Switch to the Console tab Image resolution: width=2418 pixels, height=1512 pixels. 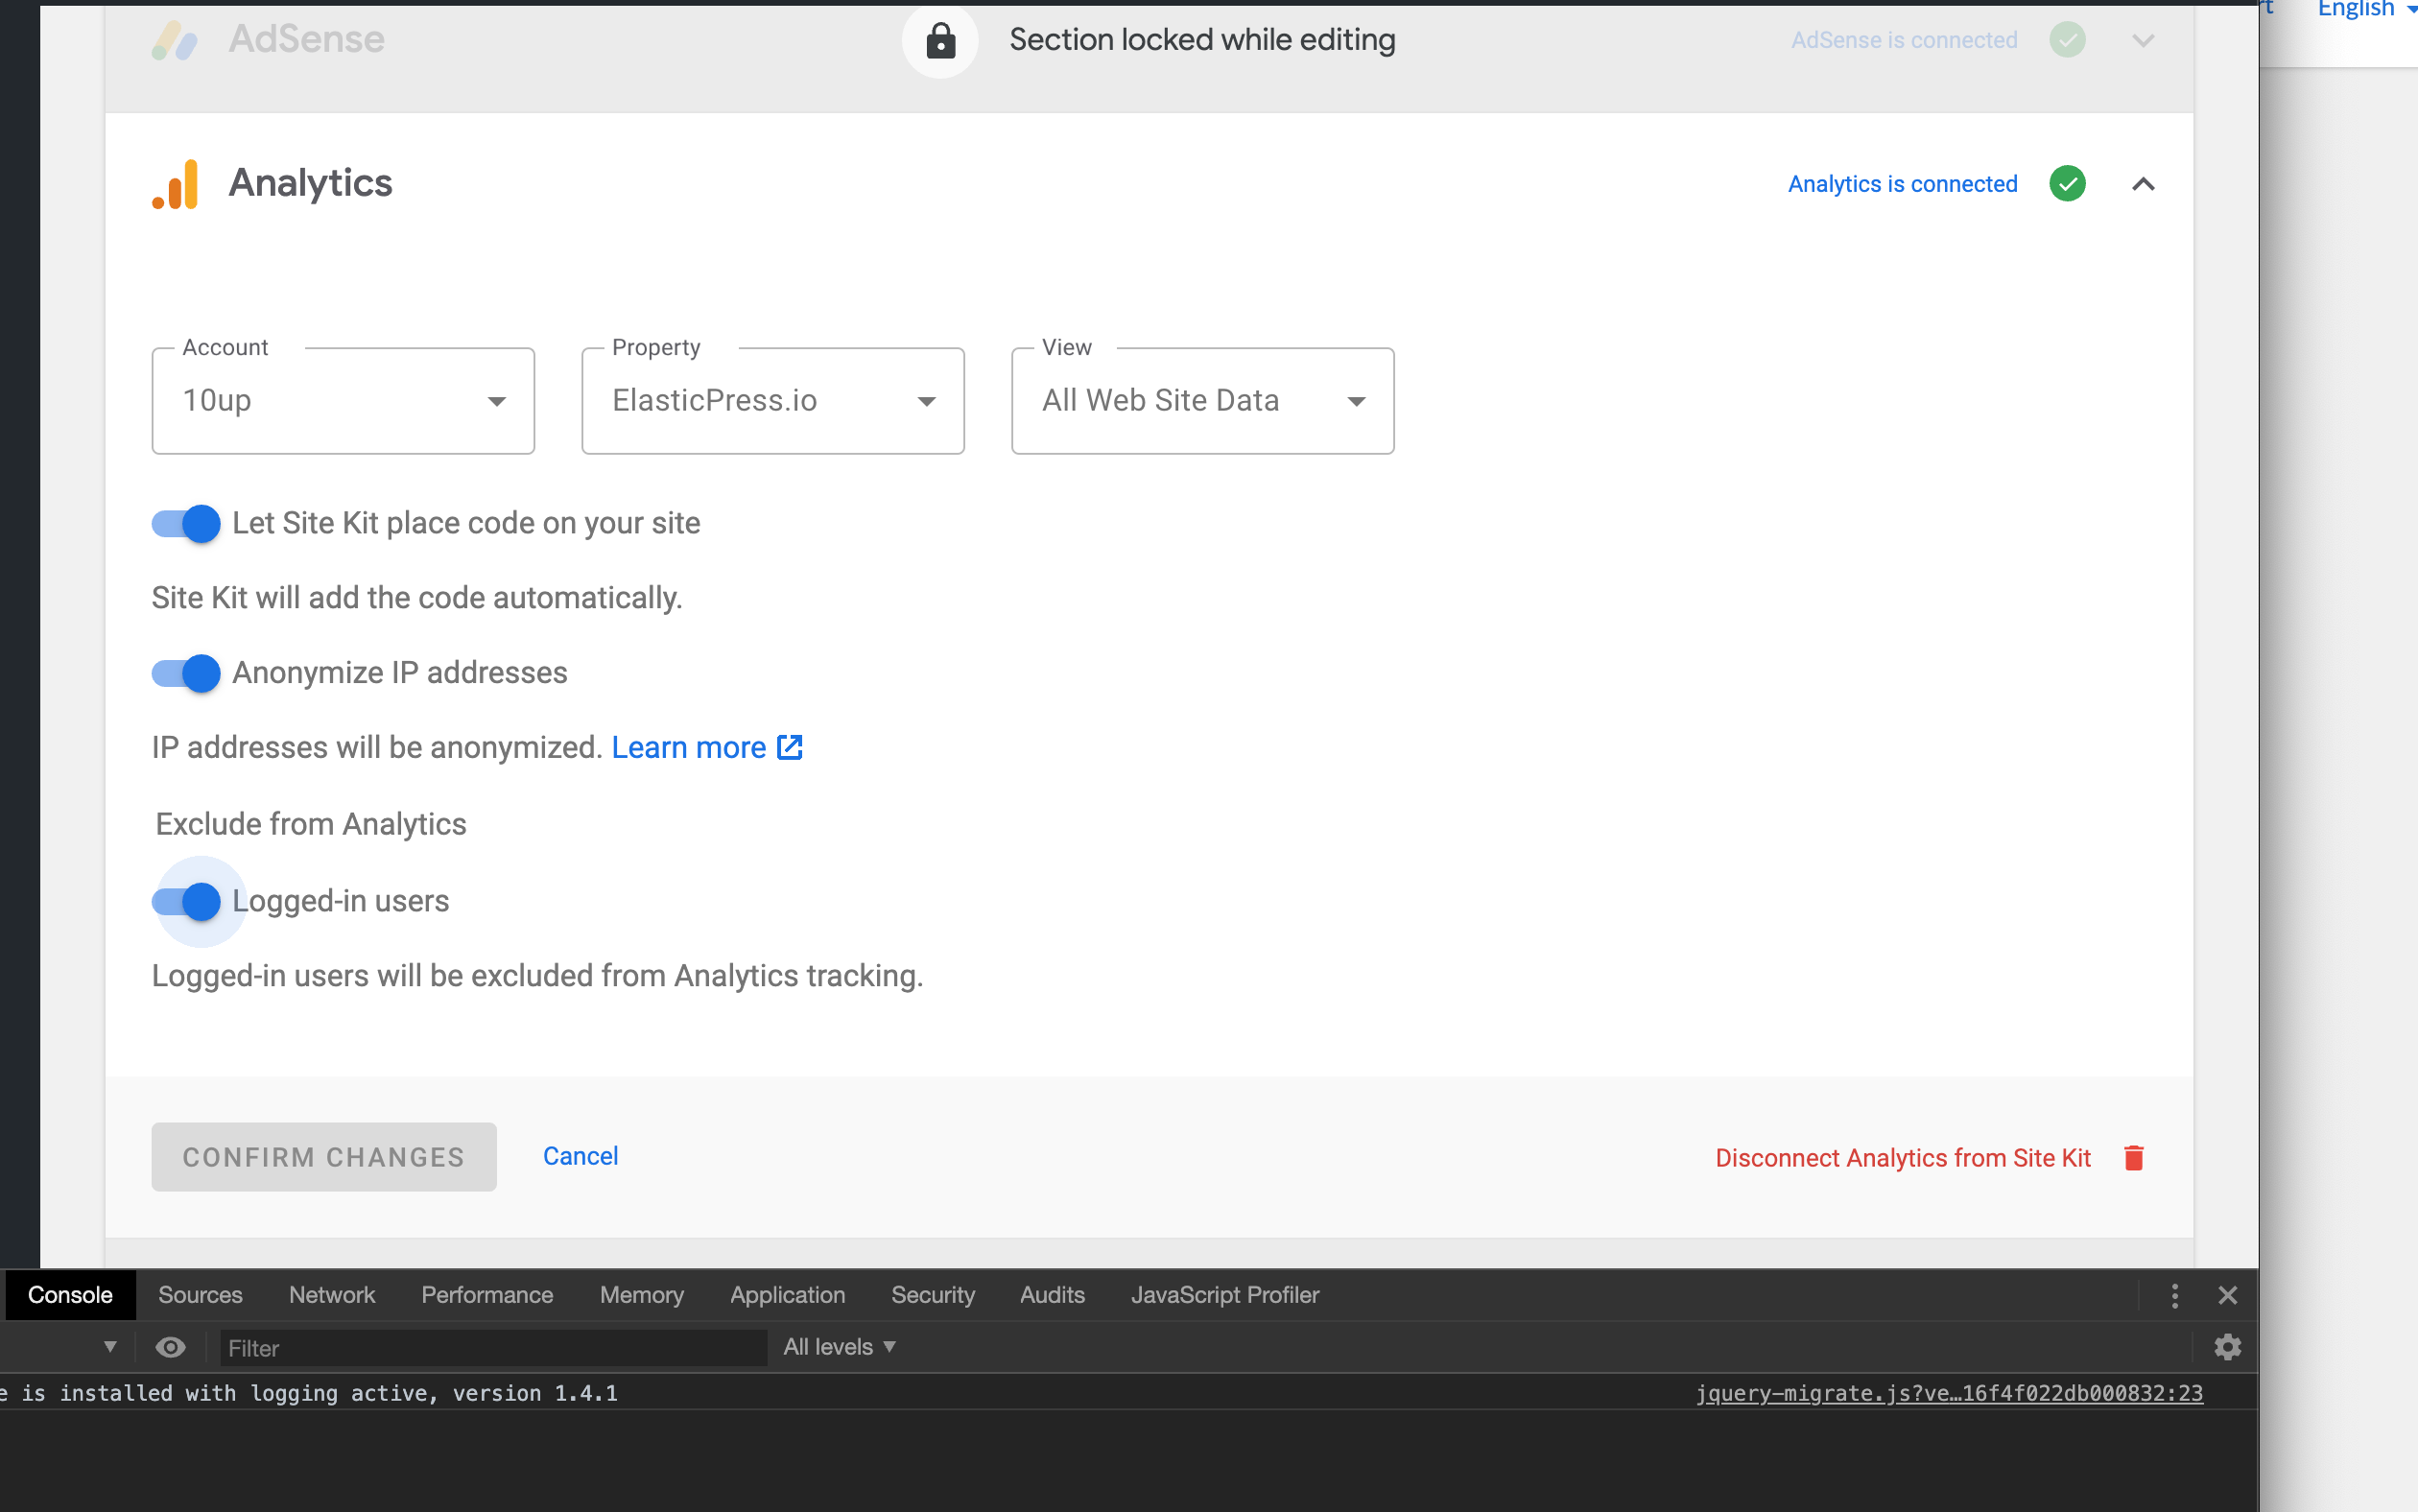(x=70, y=1295)
